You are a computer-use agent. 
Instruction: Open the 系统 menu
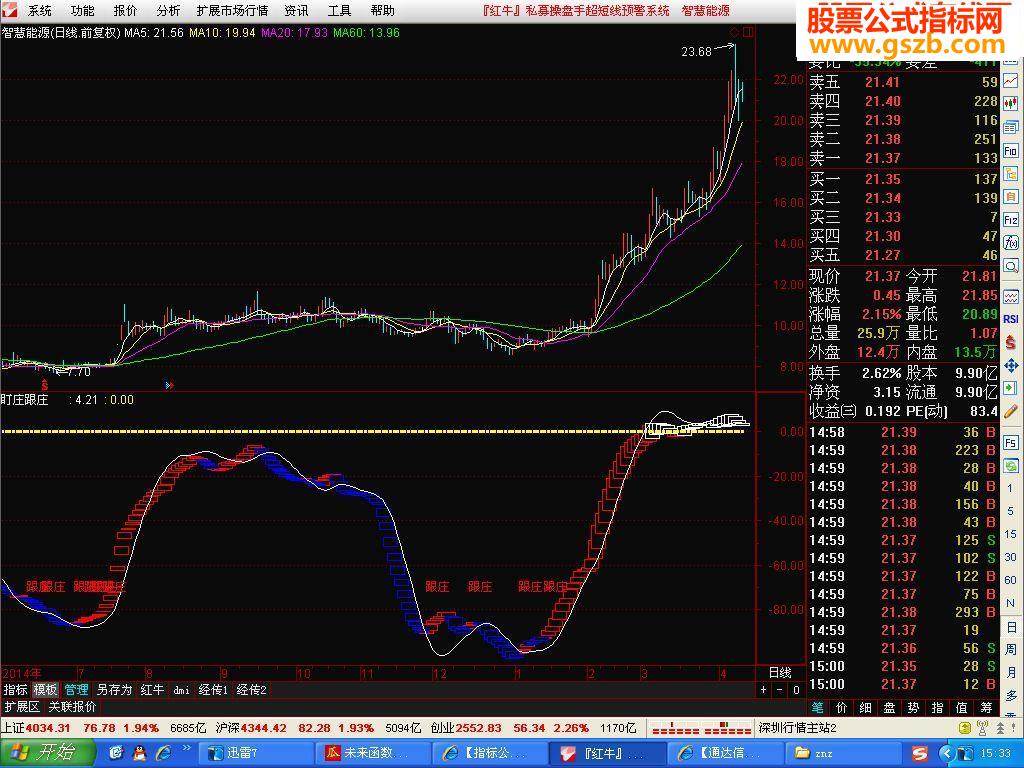pos(40,10)
